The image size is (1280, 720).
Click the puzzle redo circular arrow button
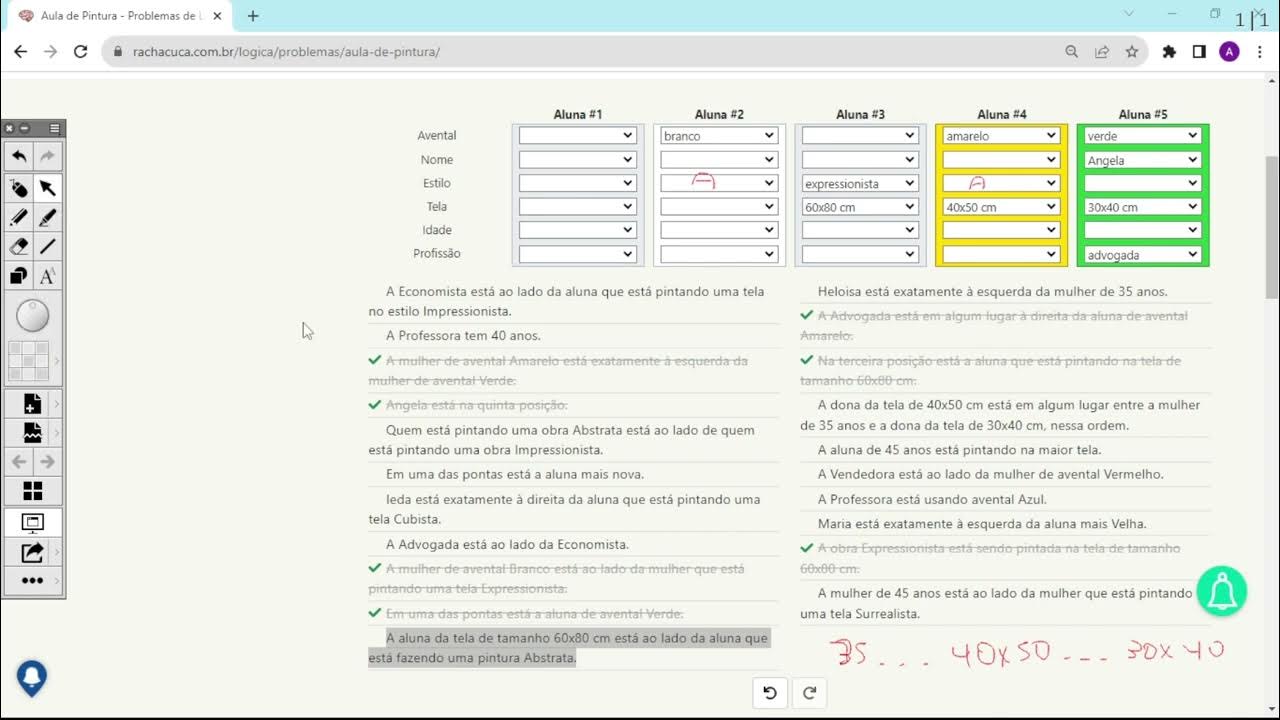click(810, 693)
